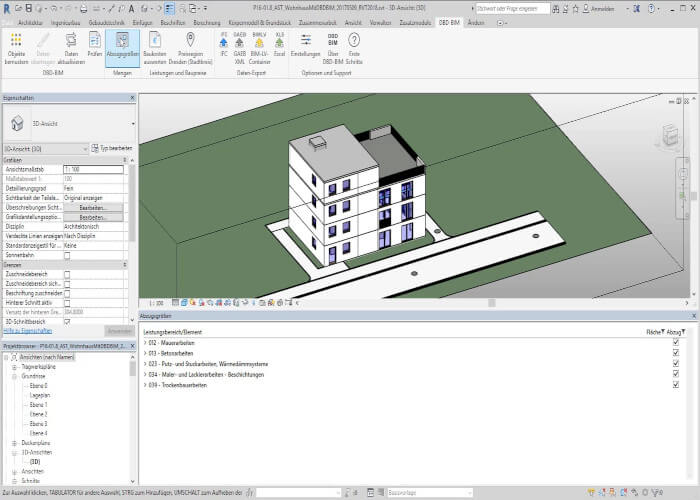Click the Exchange Apps X icon in title bar
Viewport: 700px width, 500px height.
(x=637, y=8)
